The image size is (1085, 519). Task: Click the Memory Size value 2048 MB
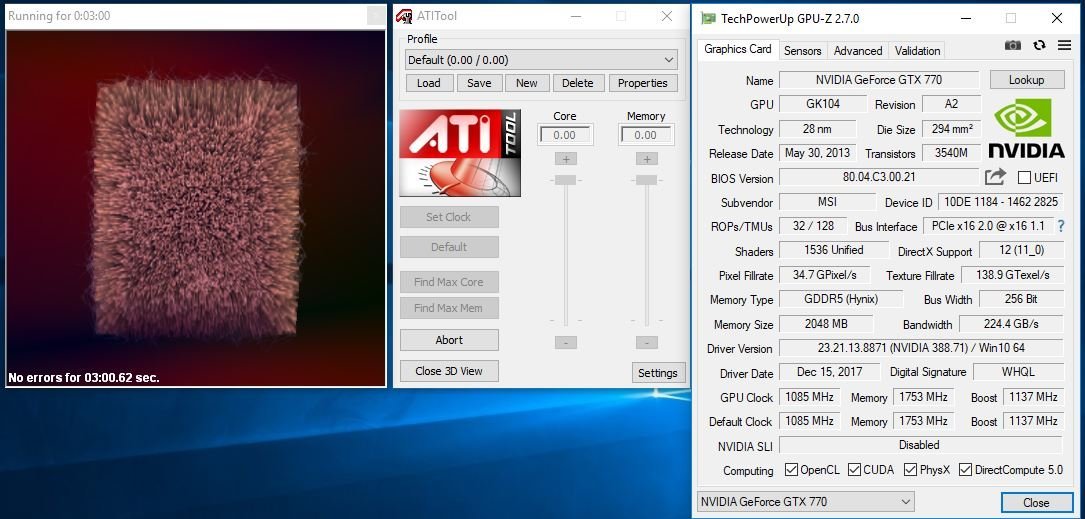click(826, 323)
